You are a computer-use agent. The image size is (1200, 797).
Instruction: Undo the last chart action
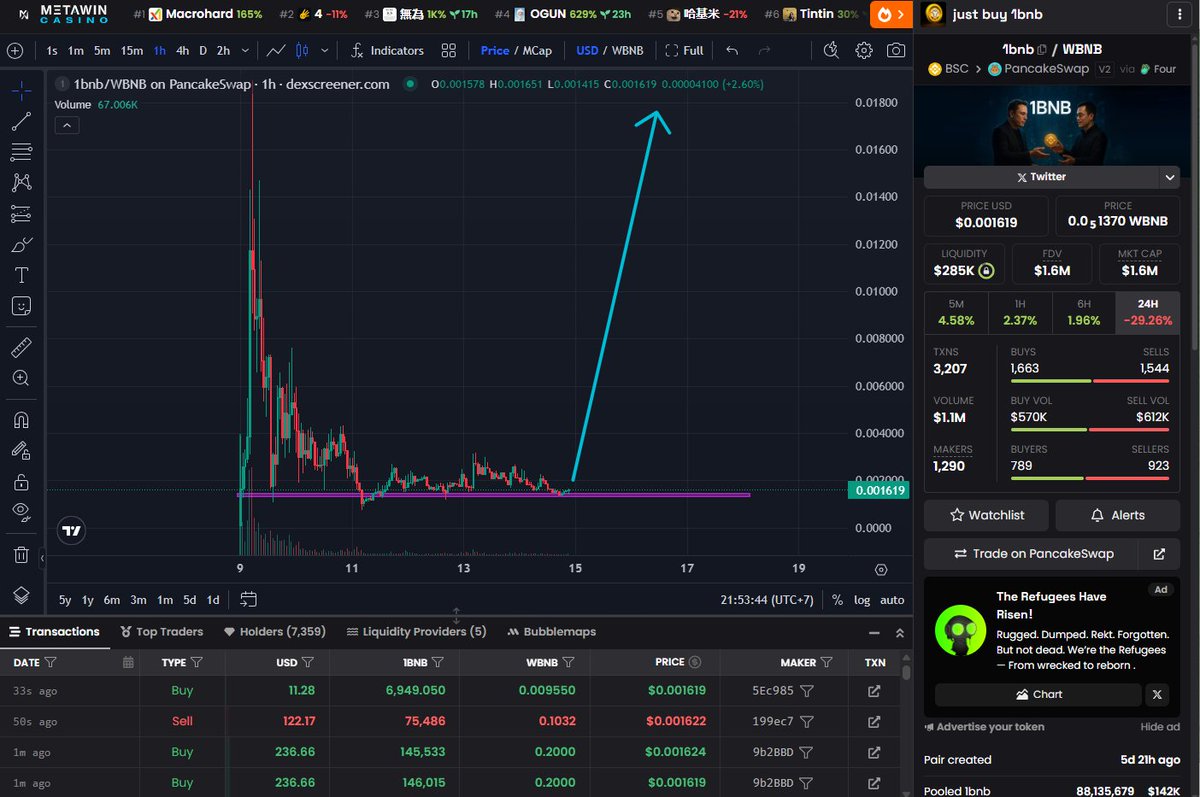pyautogui.click(x=733, y=50)
